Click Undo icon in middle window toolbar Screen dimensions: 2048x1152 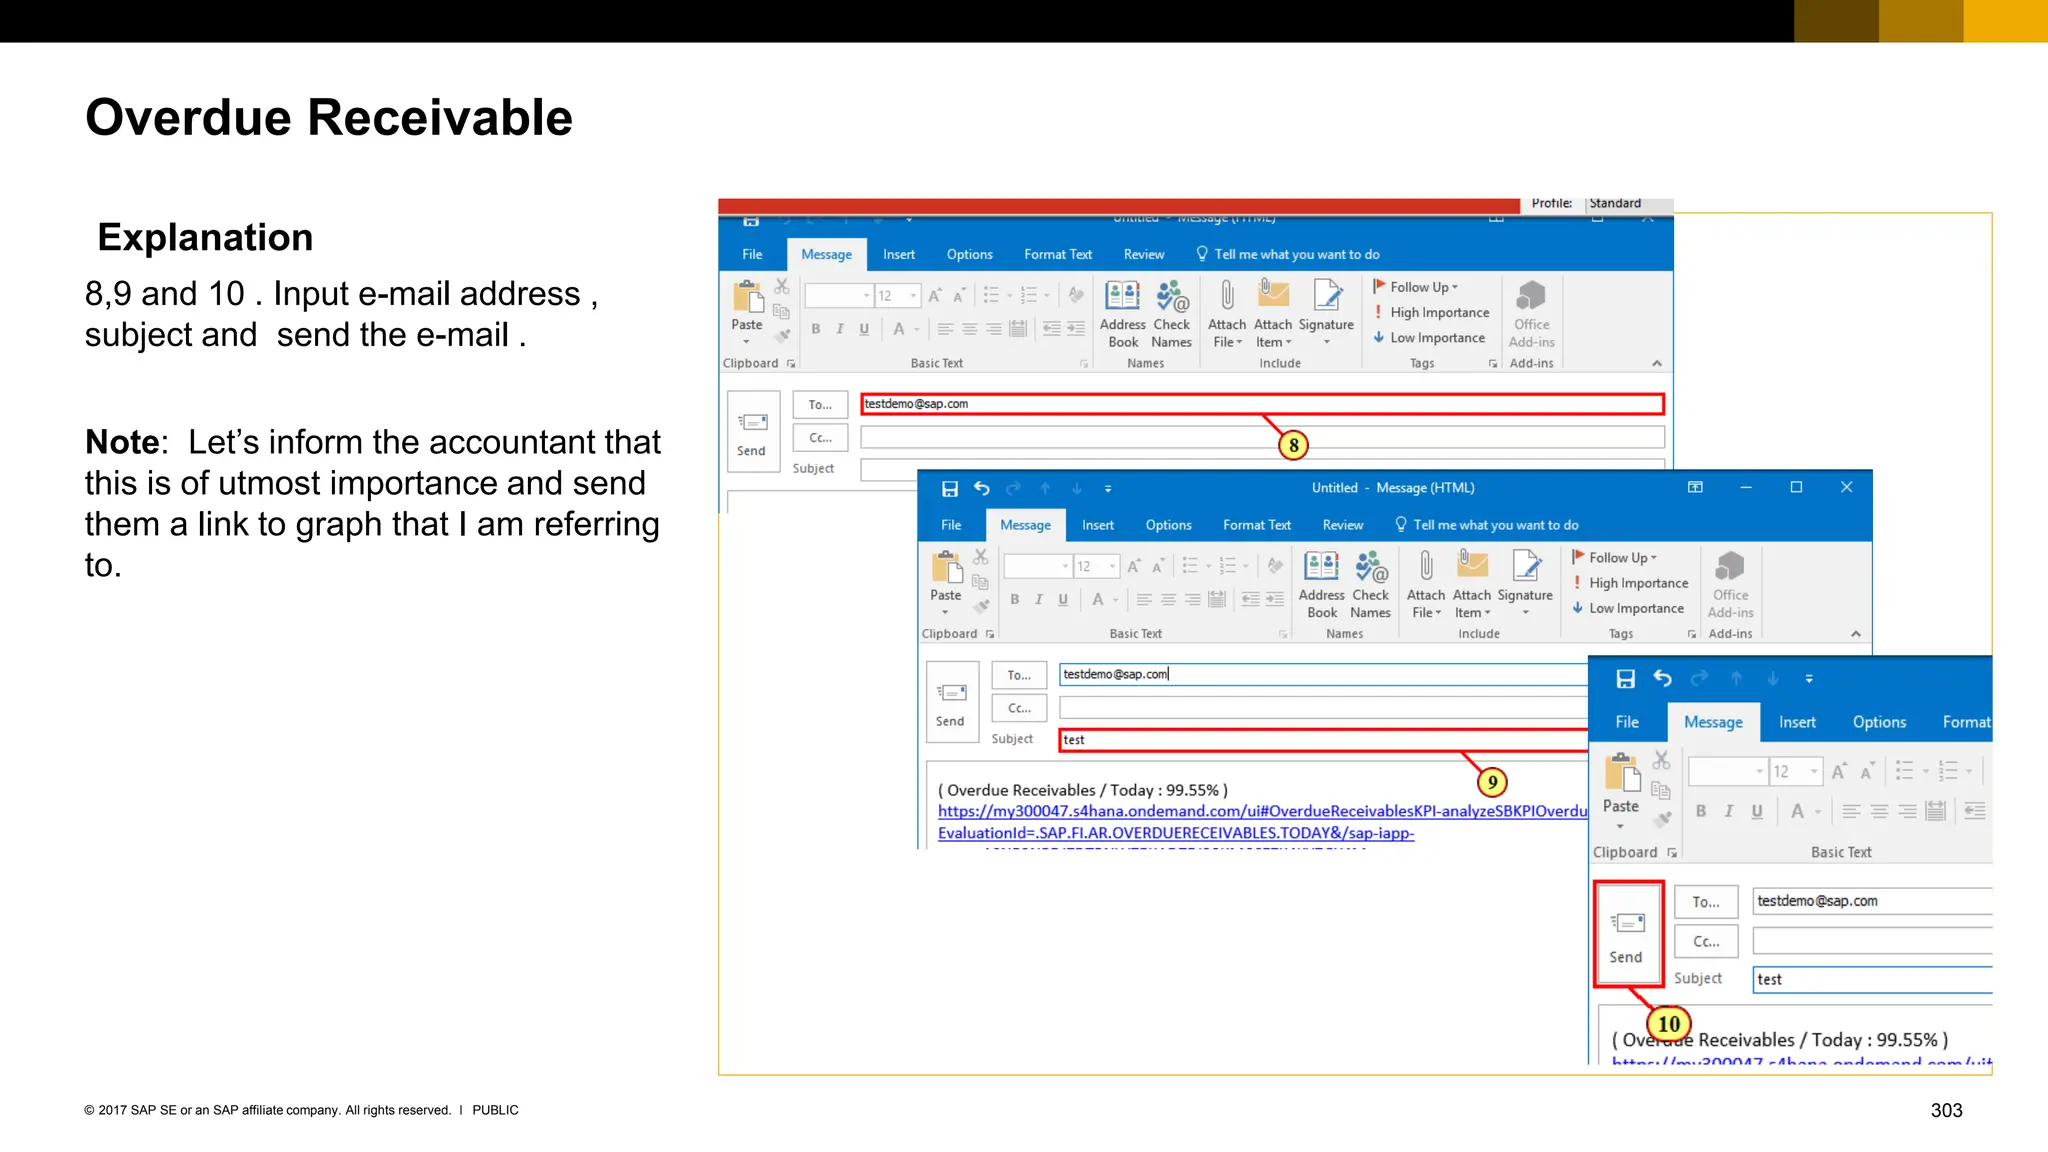(x=981, y=488)
